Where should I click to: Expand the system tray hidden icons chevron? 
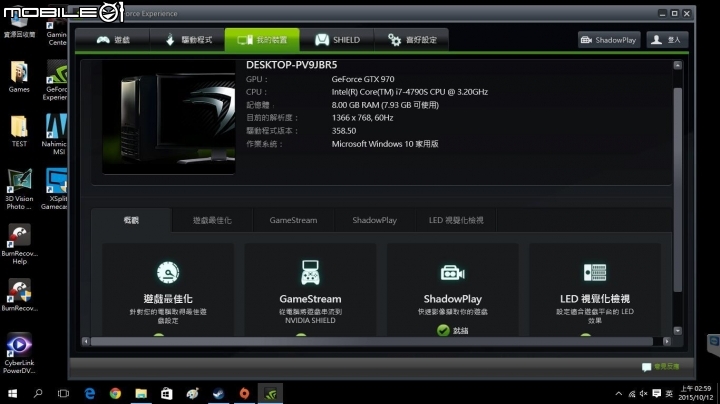[x=619, y=393]
